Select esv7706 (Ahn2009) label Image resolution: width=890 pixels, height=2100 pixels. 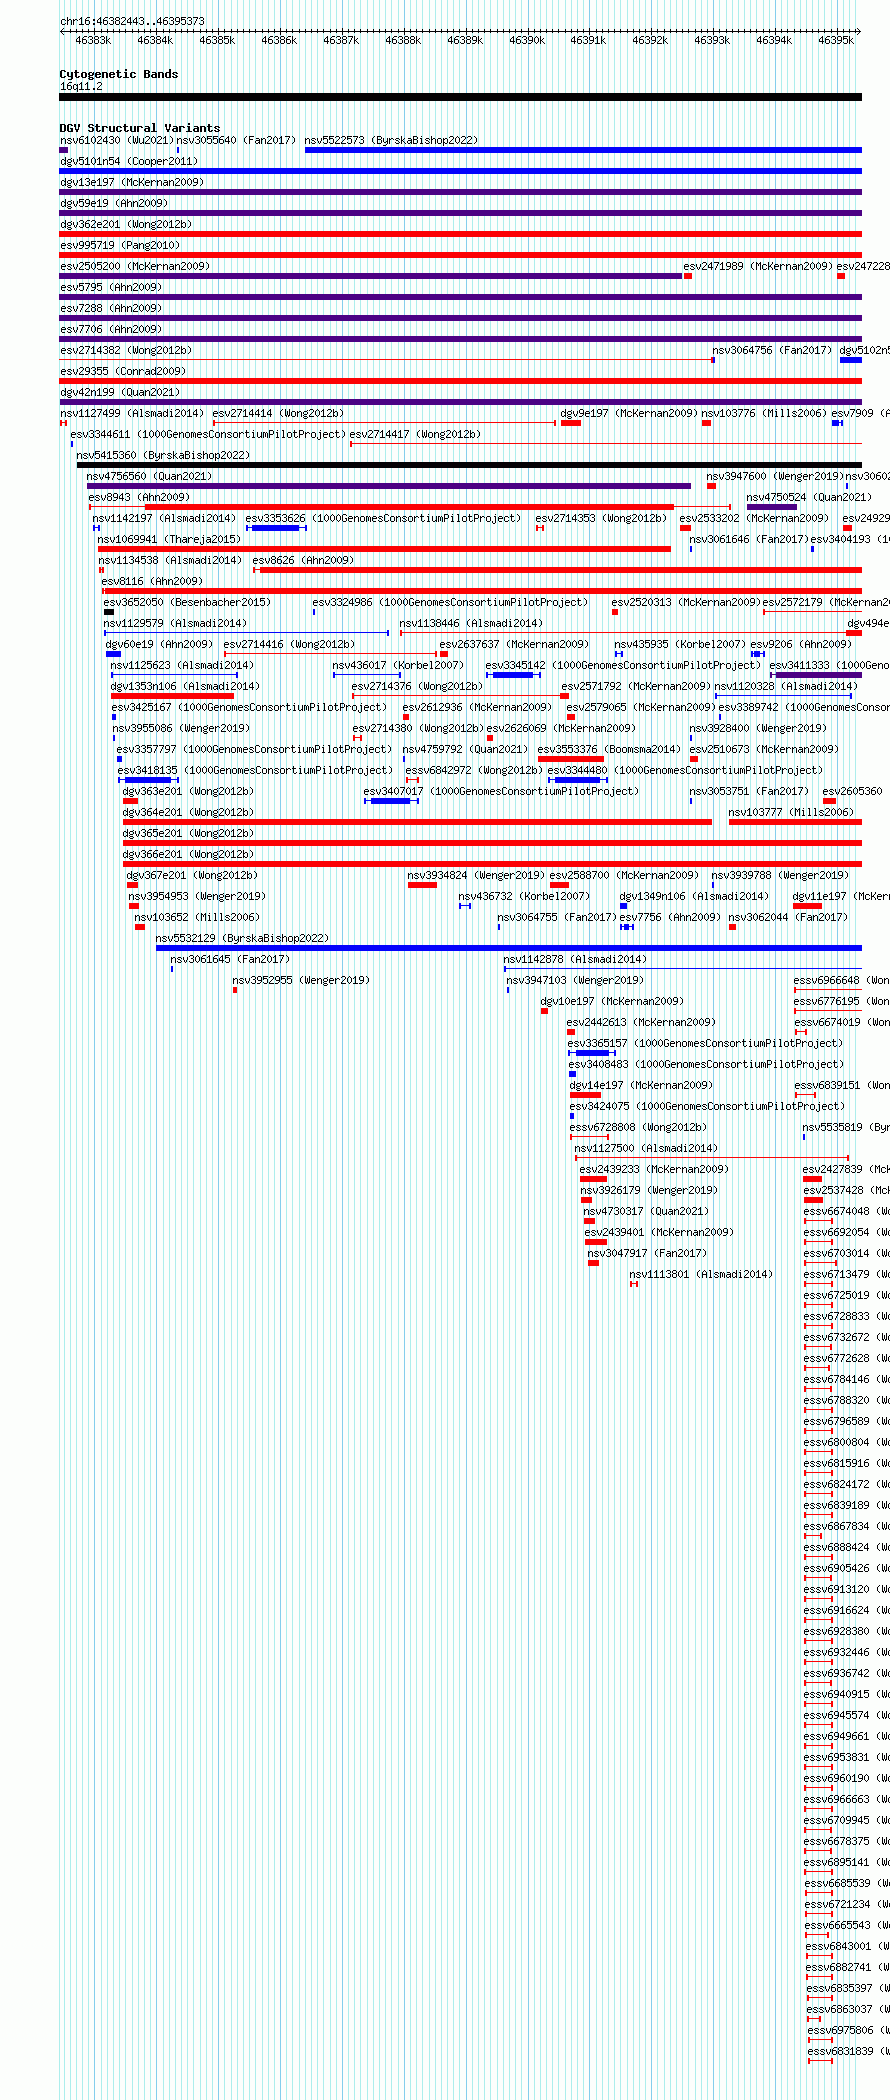pyautogui.click(x=111, y=329)
